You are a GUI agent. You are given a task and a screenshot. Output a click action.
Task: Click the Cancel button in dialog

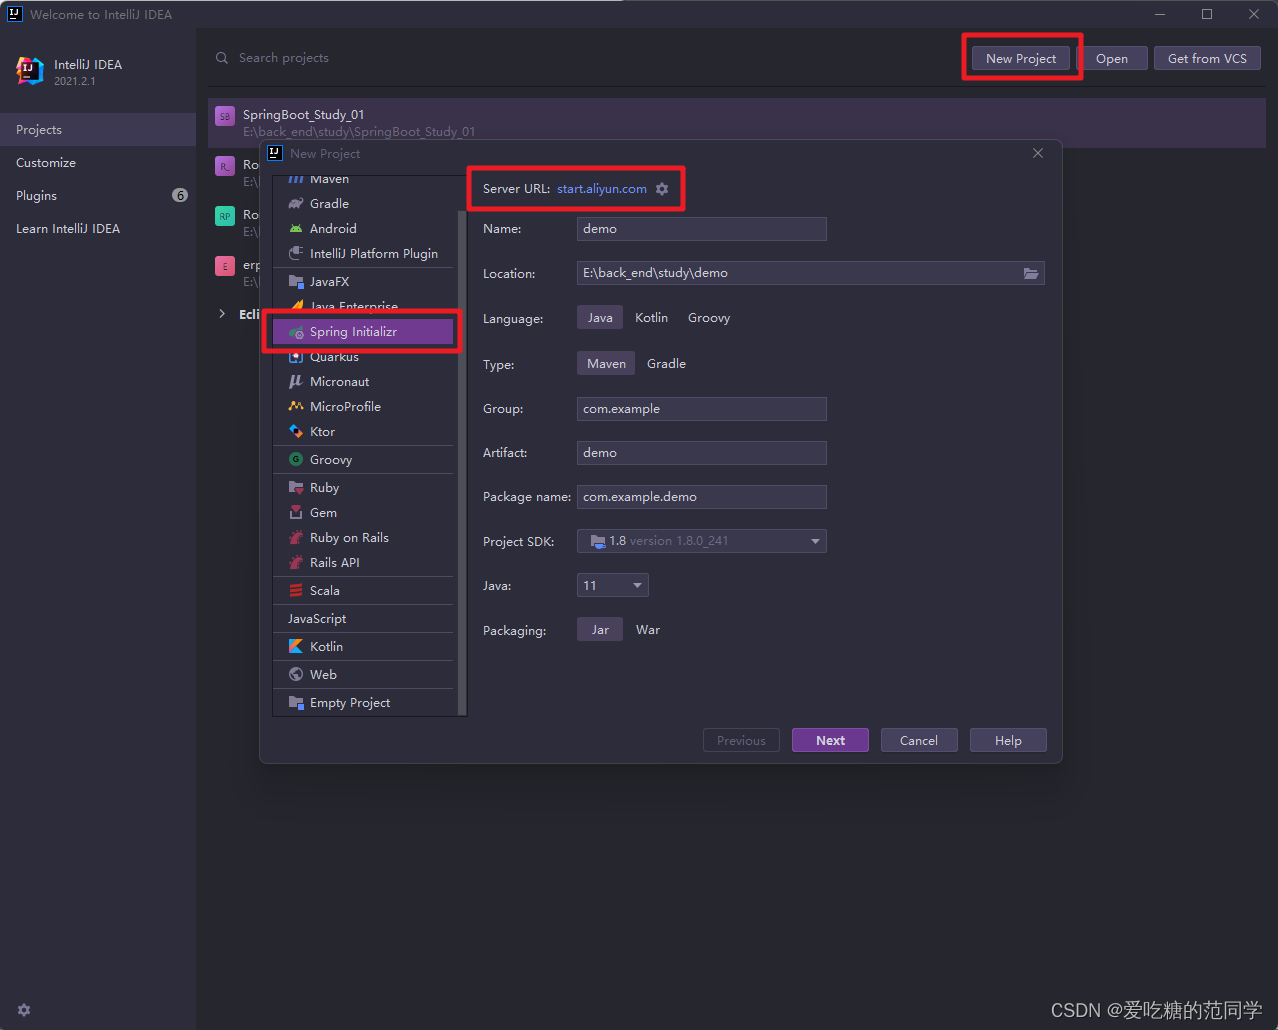[x=919, y=740]
